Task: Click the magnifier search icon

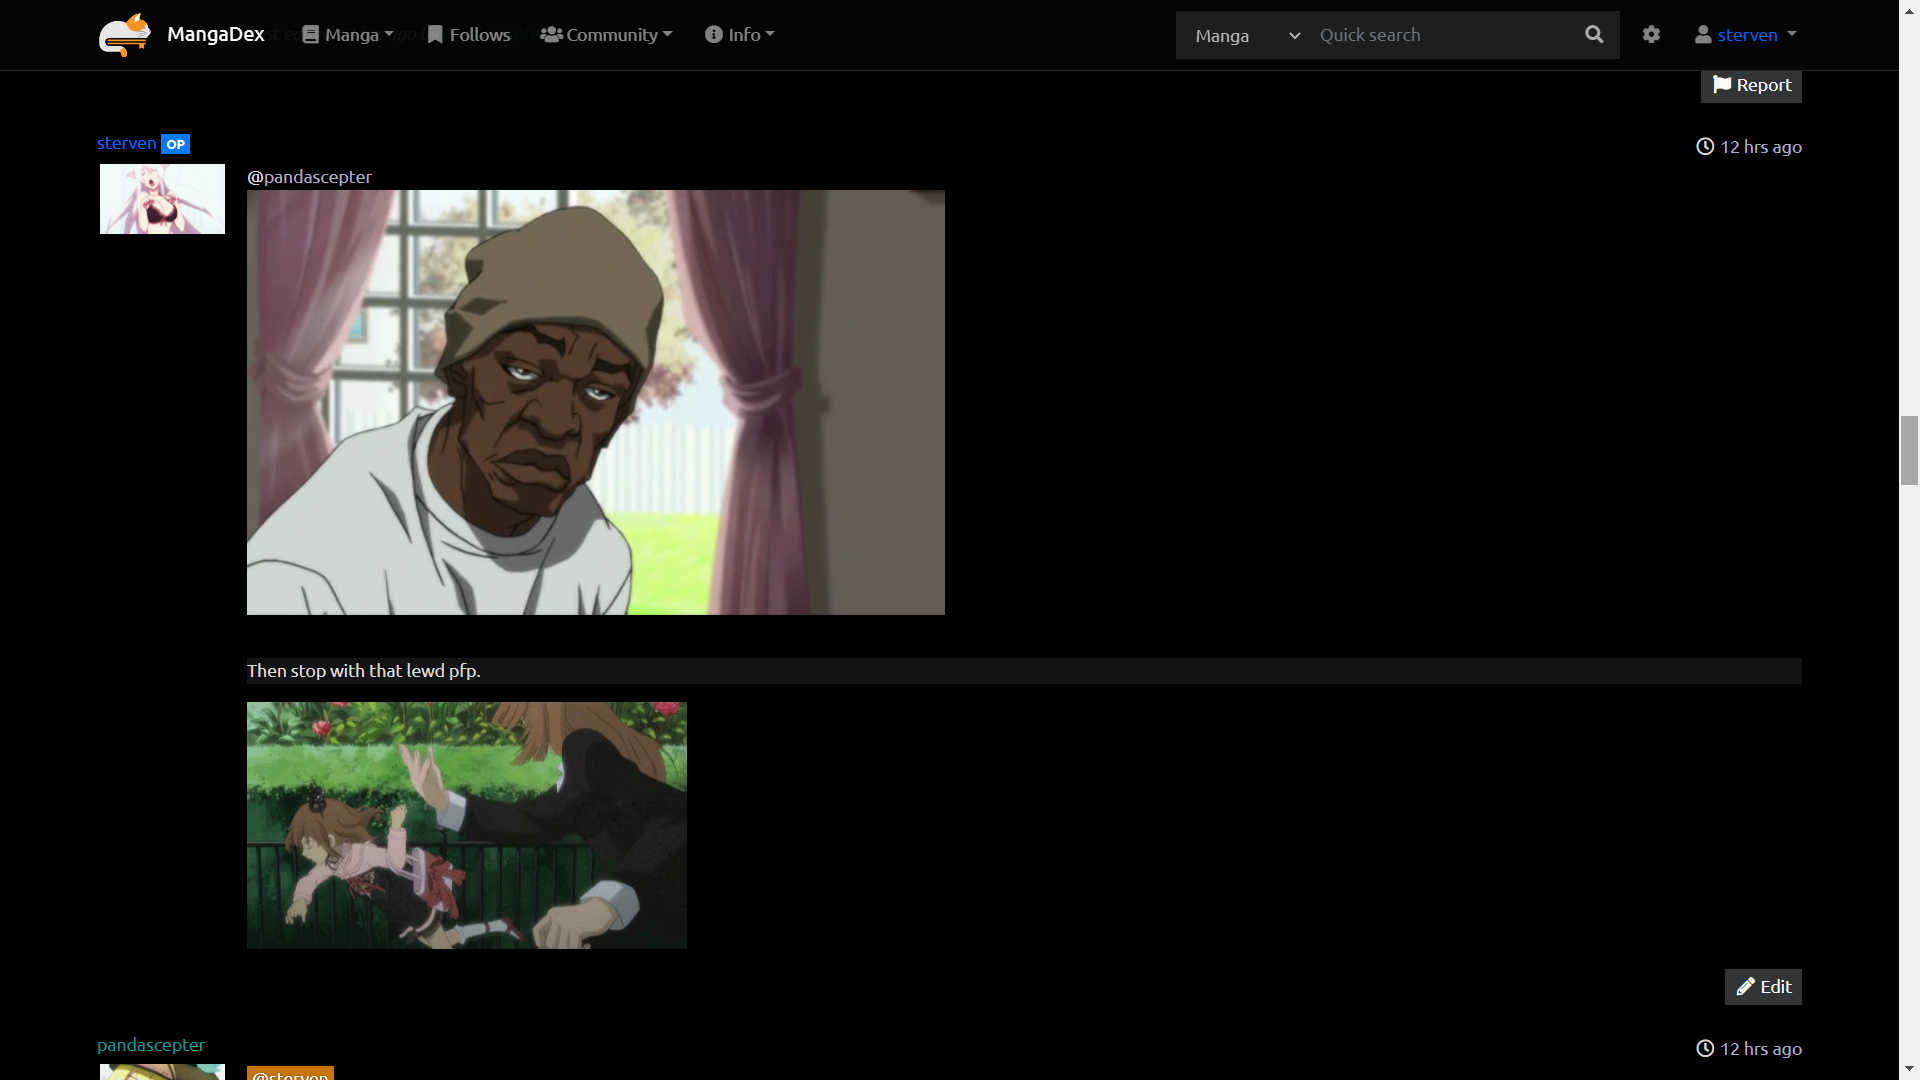Action: coord(1594,35)
